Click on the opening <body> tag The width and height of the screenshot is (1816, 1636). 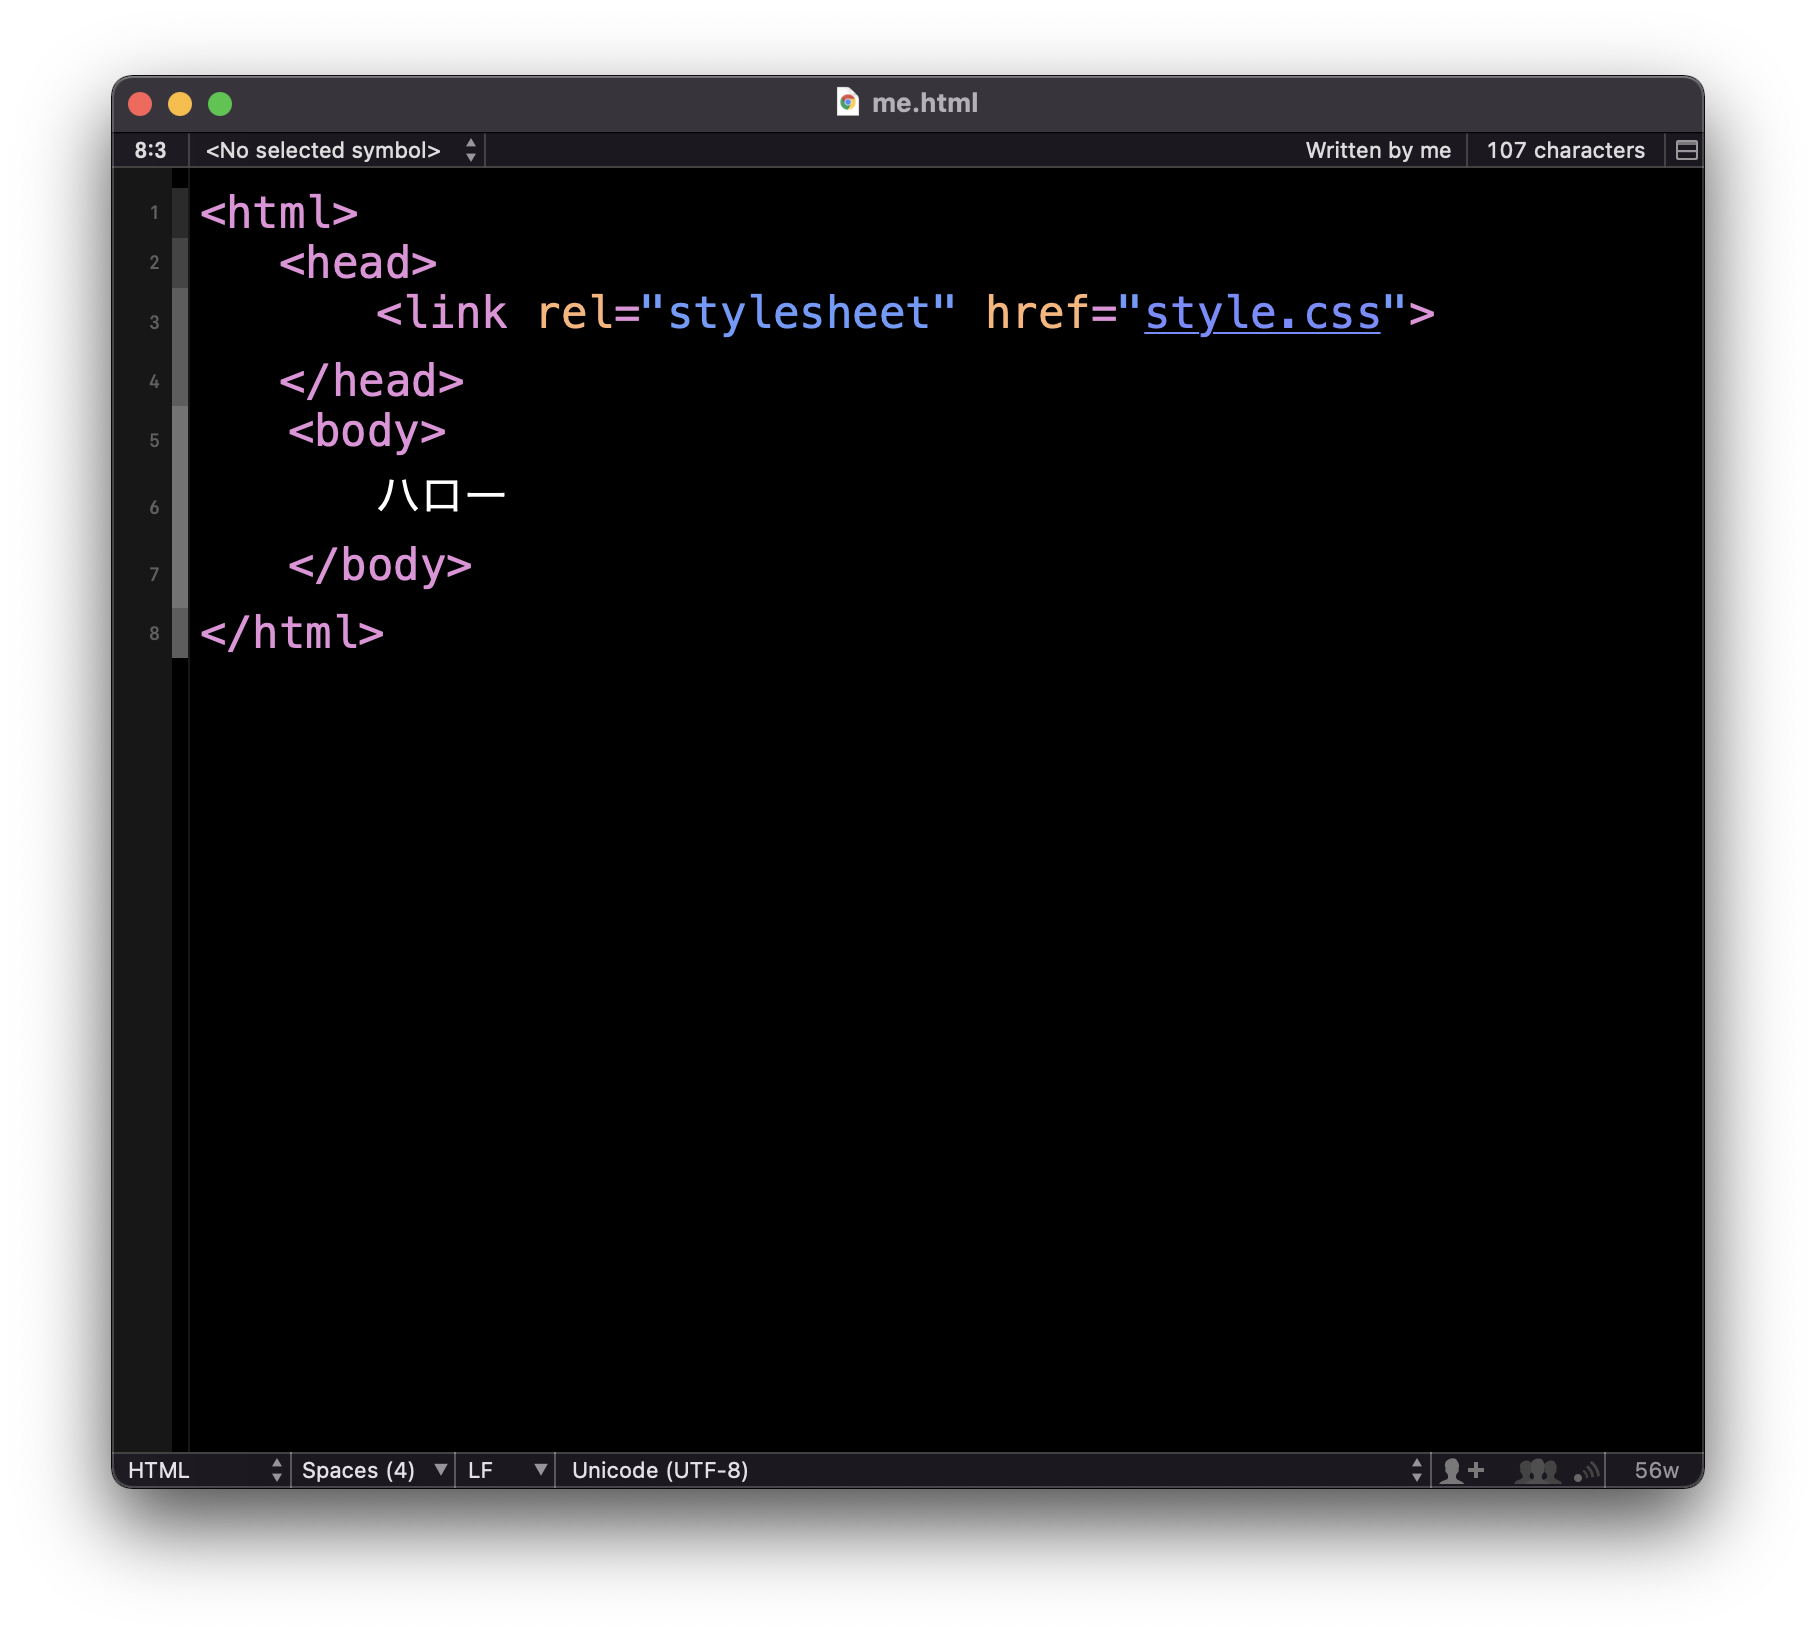coord(367,431)
